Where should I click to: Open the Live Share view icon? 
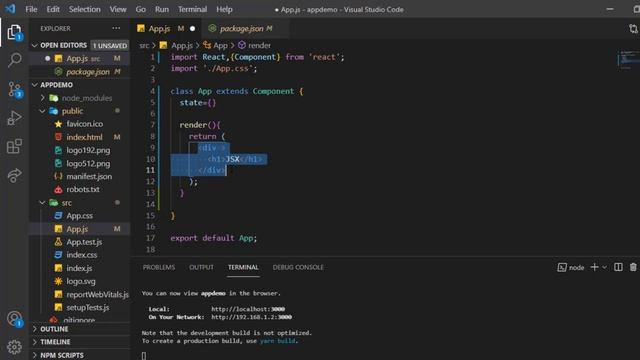coord(14,175)
